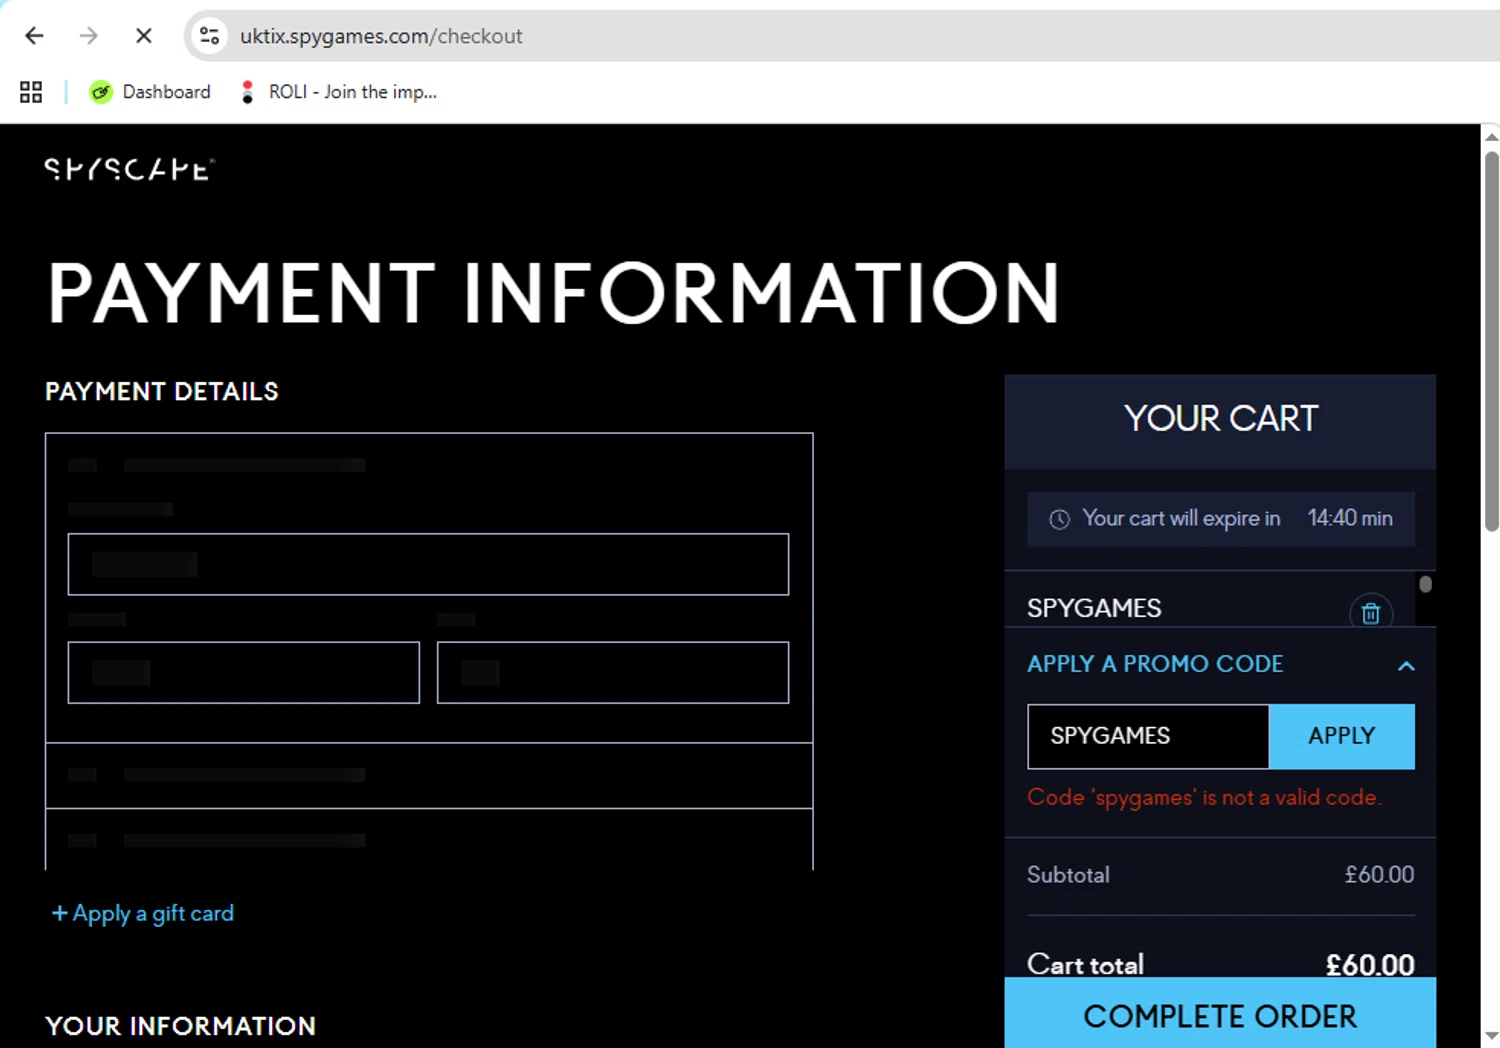1500x1048 pixels.
Task: Select the second payment method row
Action: pos(429,775)
